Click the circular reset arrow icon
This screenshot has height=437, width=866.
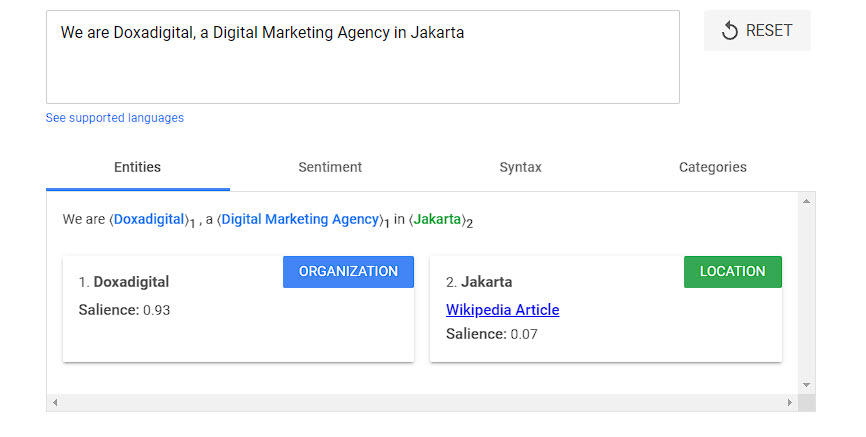730,30
